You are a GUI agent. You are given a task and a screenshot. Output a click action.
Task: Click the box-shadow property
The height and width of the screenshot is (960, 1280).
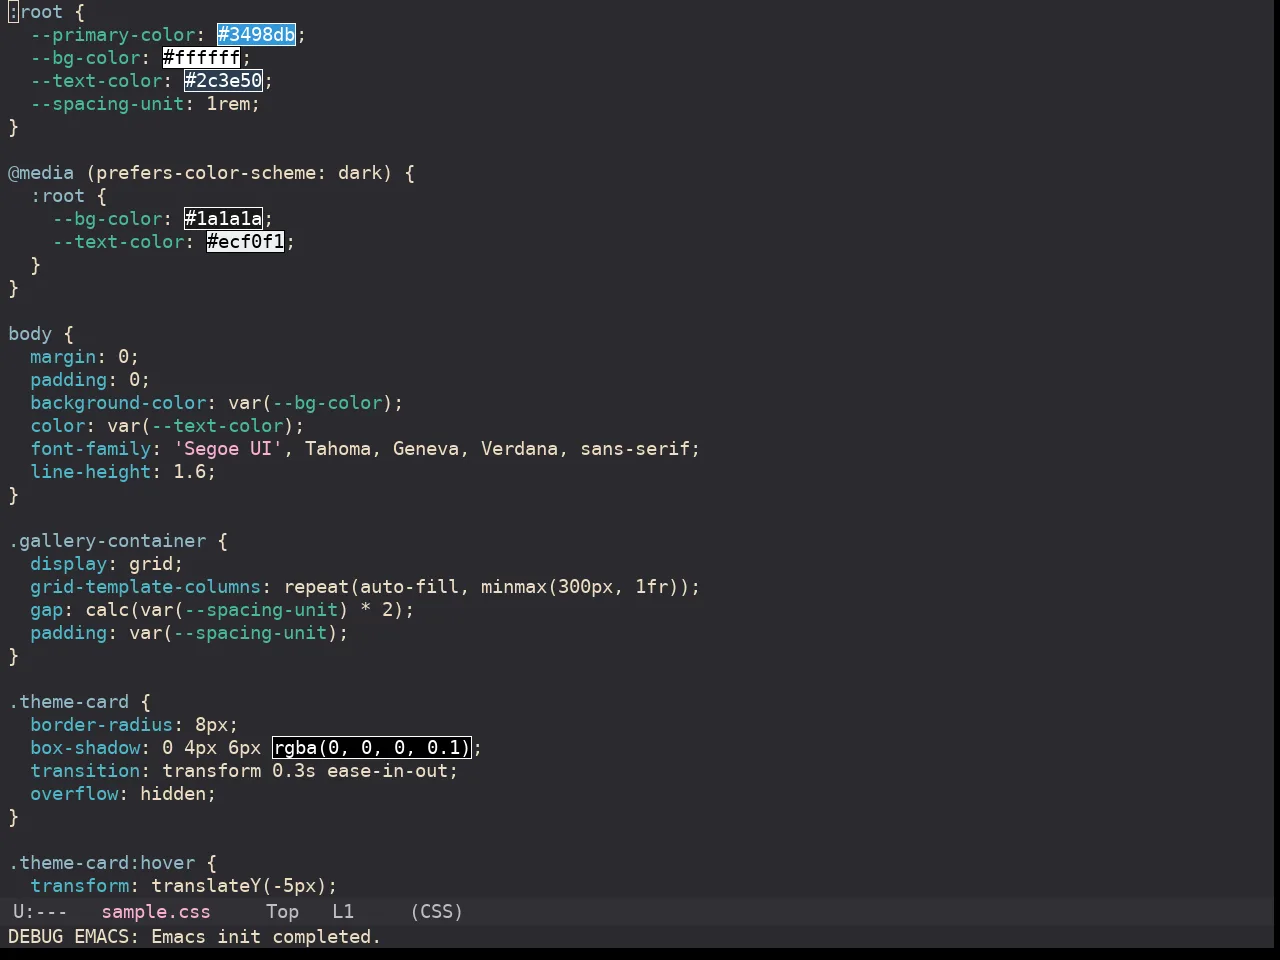pos(85,748)
